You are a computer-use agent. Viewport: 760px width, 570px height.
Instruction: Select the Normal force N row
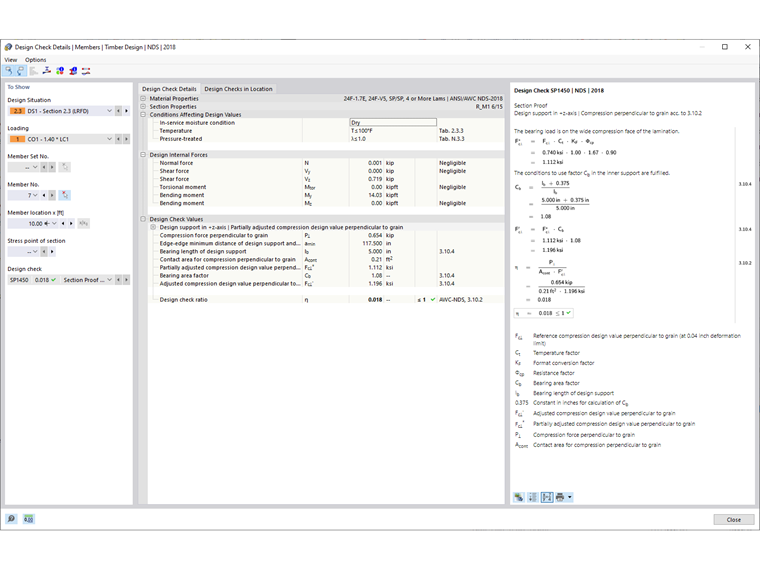(326, 163)
